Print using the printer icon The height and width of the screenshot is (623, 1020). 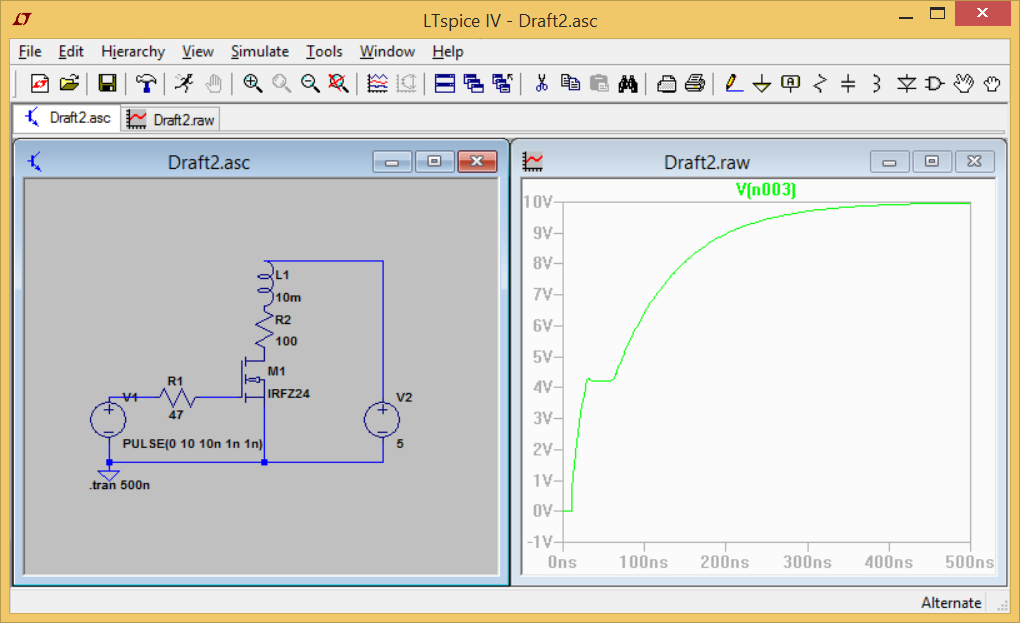[695, 83]
